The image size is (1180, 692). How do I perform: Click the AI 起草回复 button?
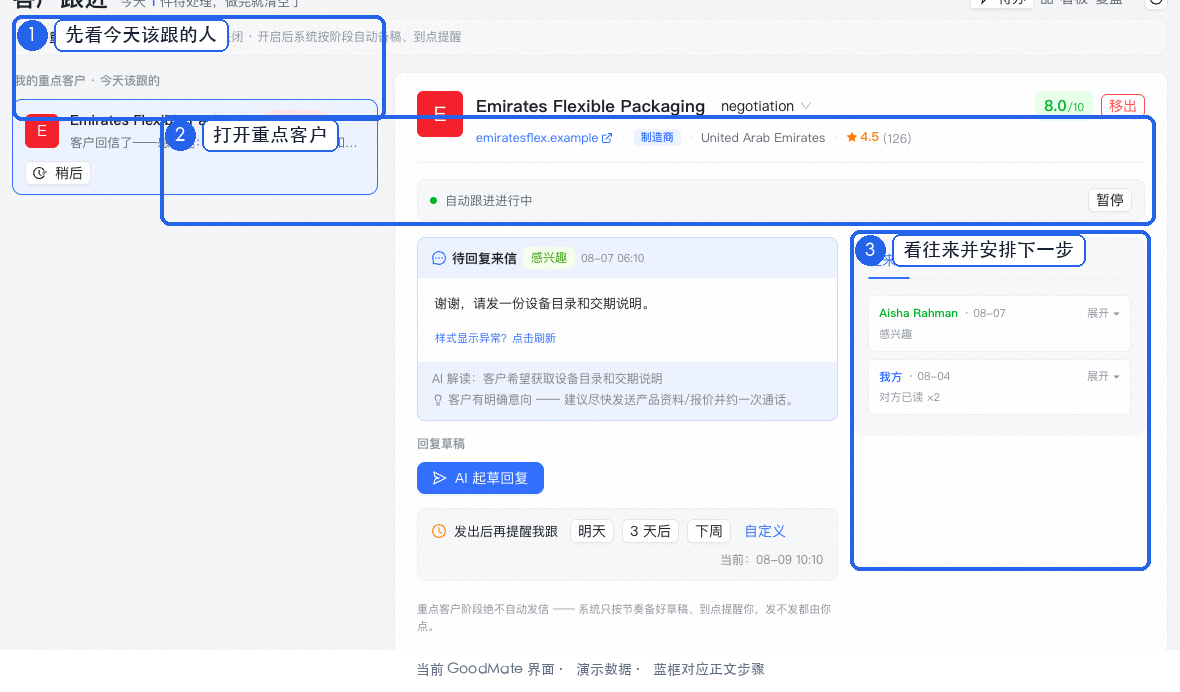click(x=480, y=478)
